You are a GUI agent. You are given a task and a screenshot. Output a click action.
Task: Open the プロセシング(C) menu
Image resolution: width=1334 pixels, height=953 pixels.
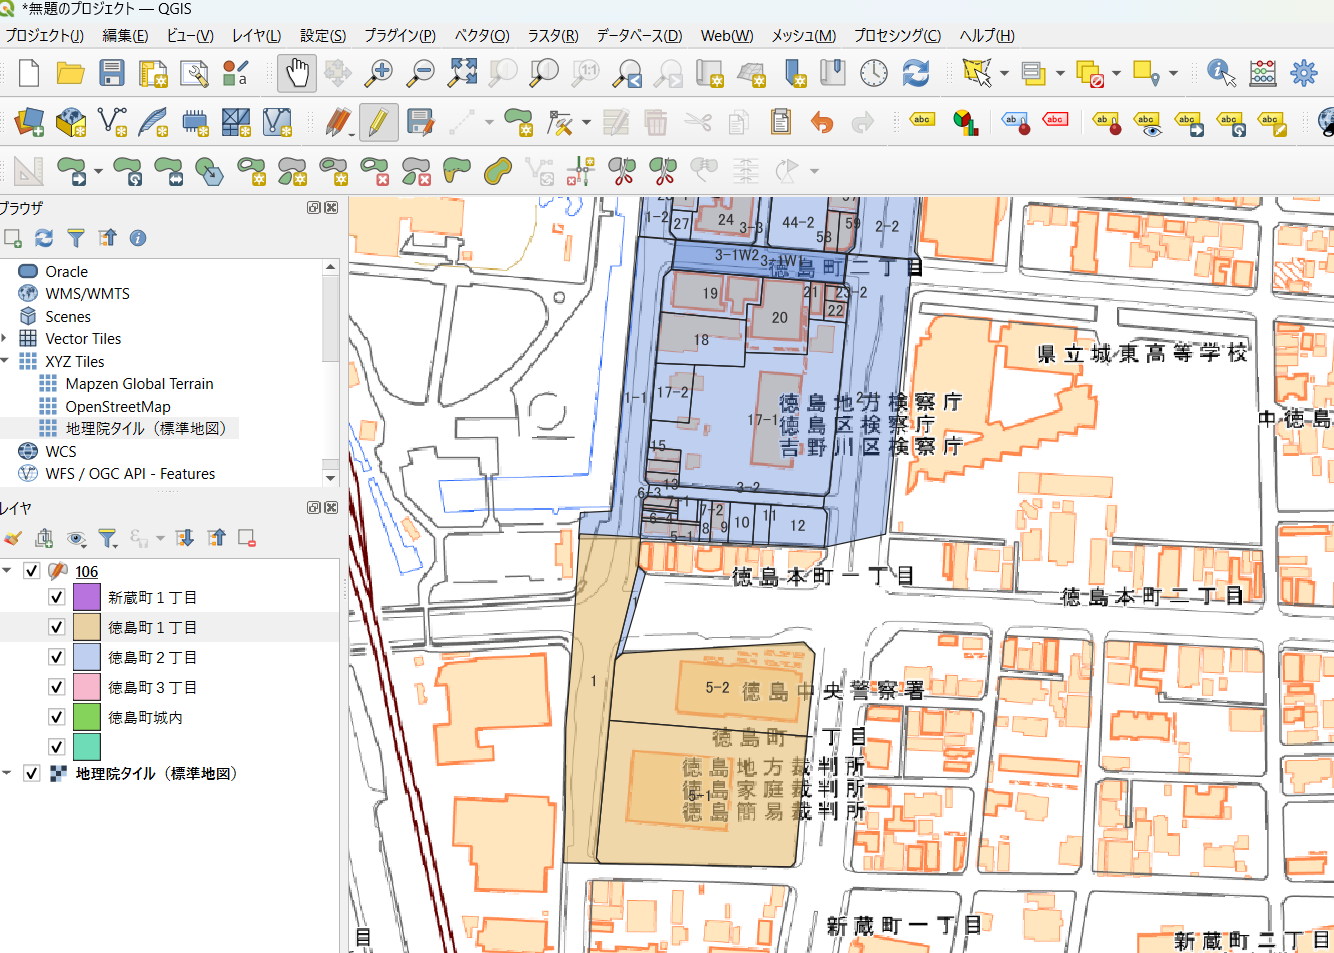click(896, 35)
